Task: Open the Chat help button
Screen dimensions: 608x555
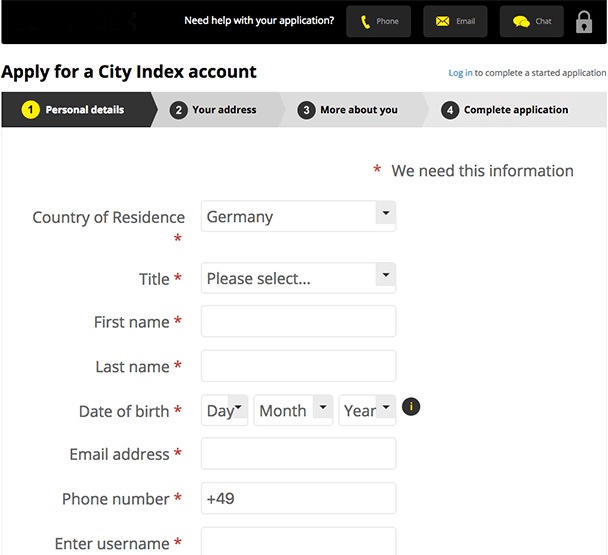Action: (x=532, y=21)
